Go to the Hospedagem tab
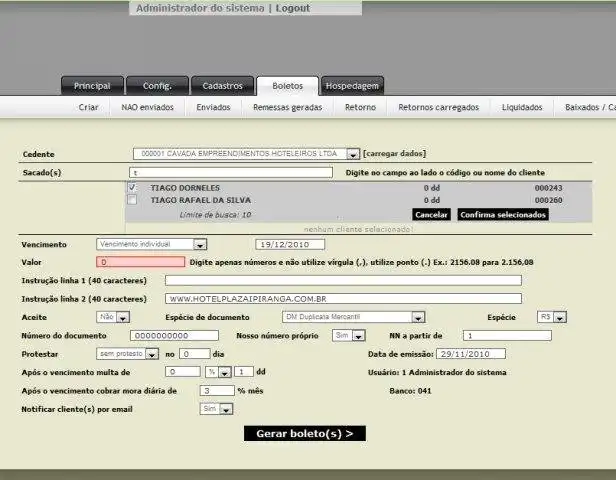This screenshot has height=480, width=616. pyautogui.click(x=352, y=86)
